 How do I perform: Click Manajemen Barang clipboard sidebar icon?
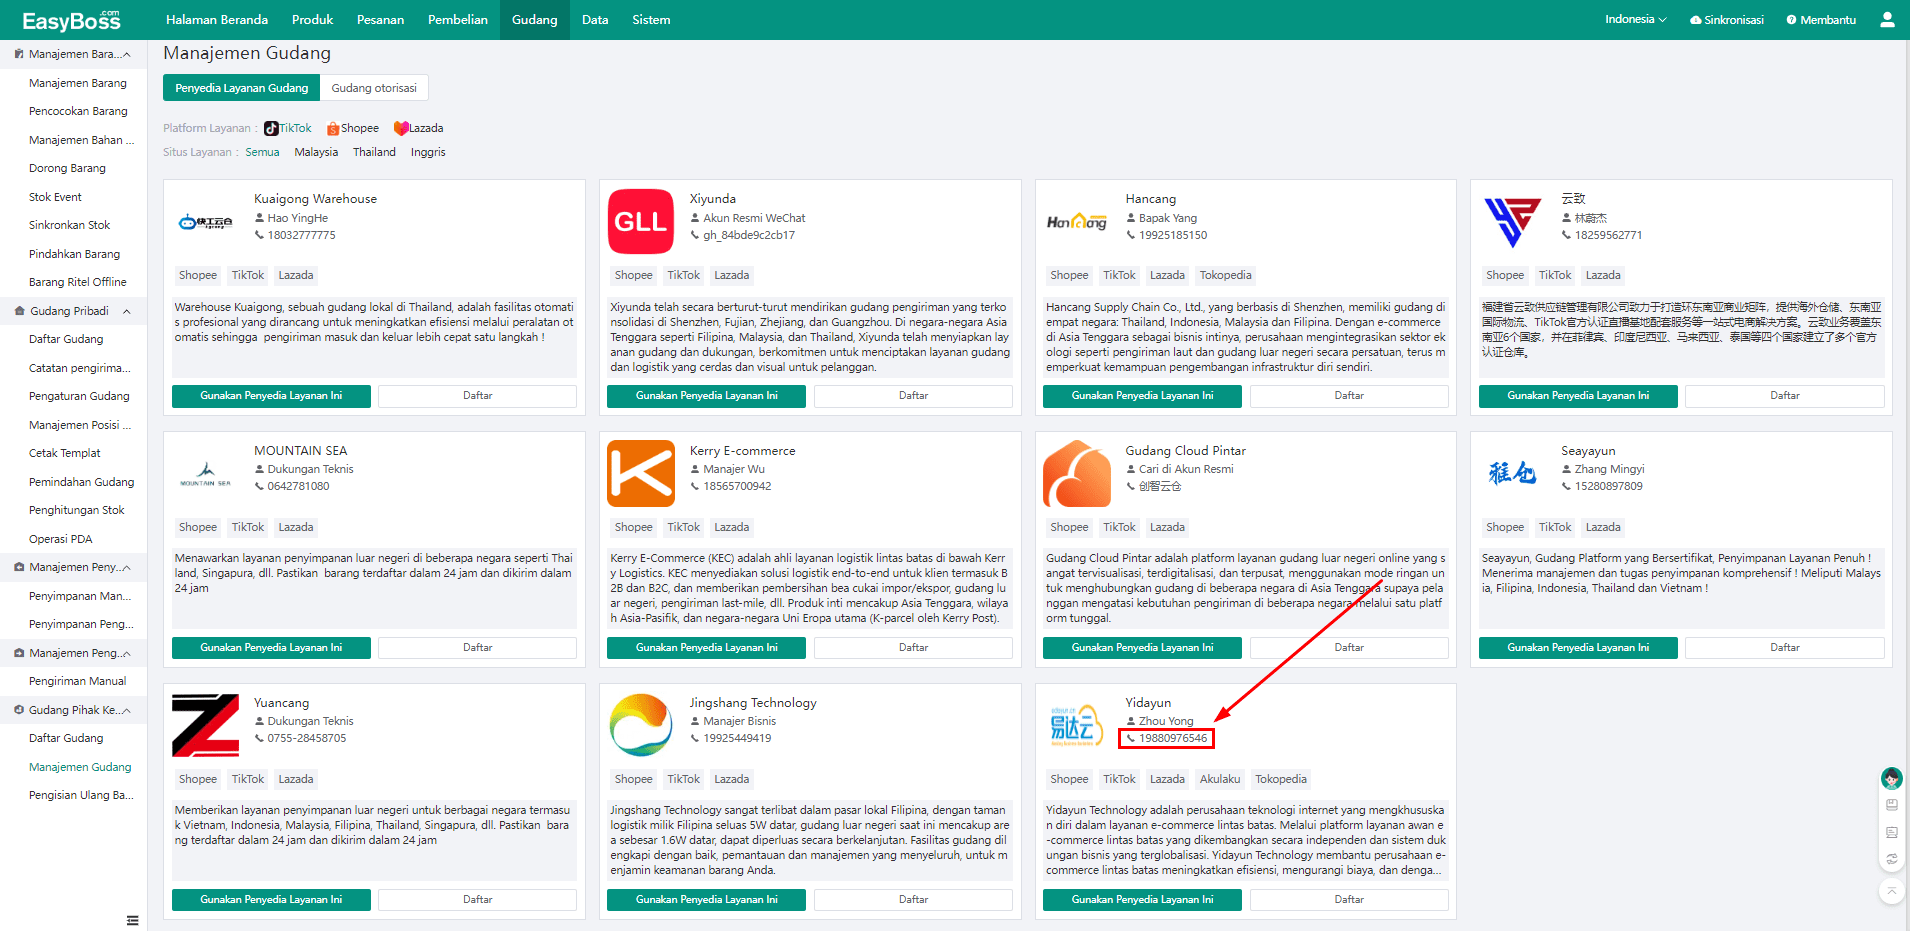[x=19, y=54]
